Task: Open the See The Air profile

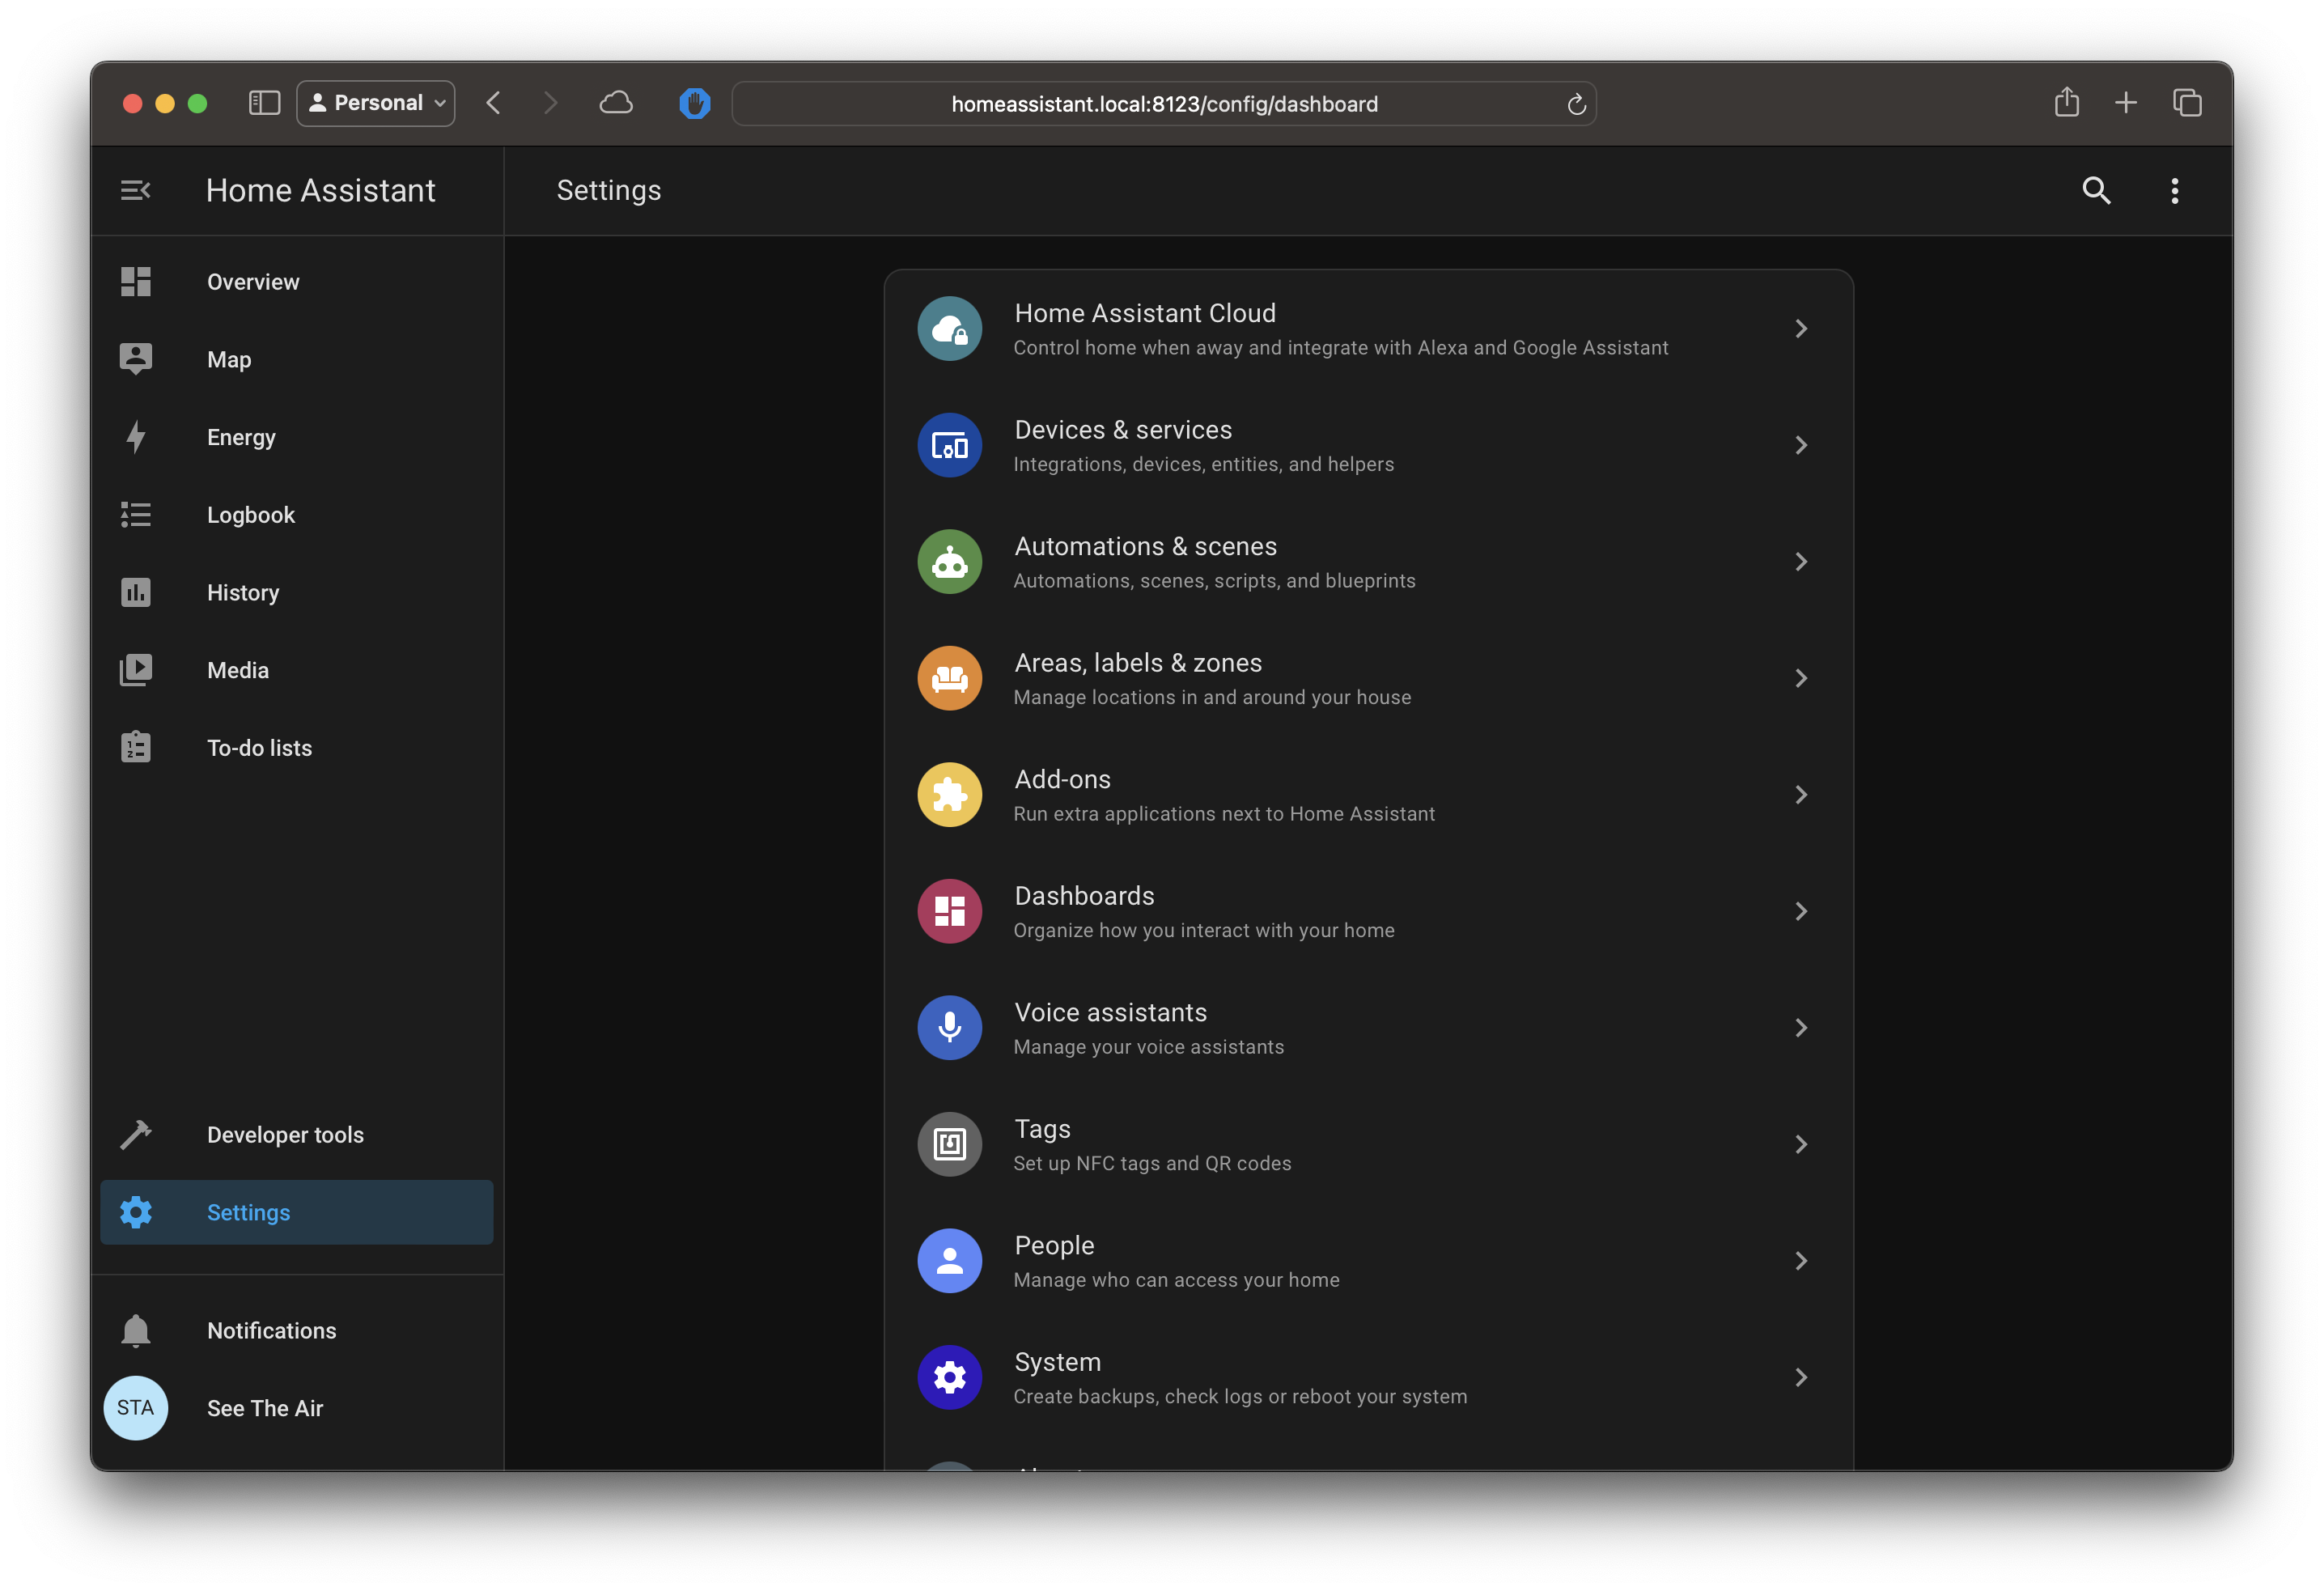Action: coord(264,1408)
